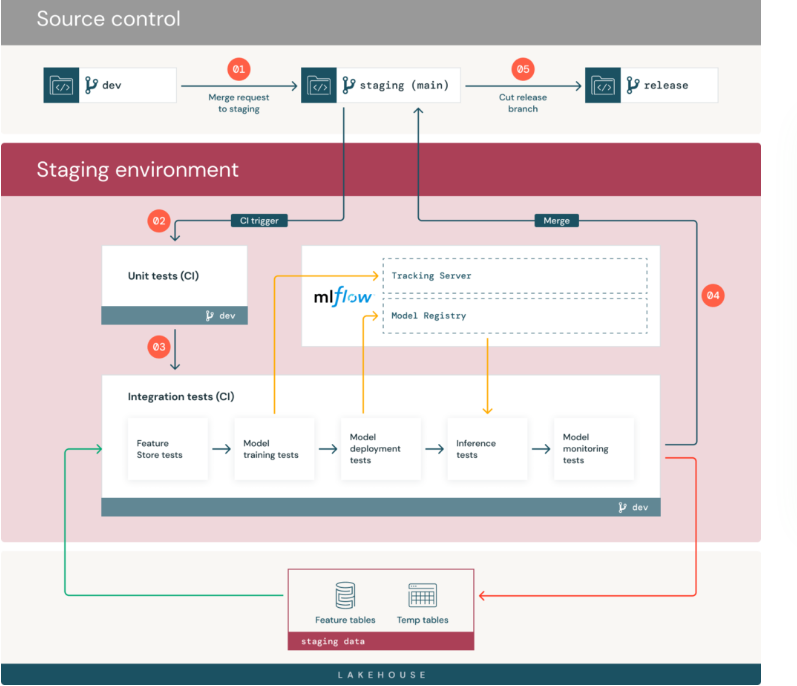The width and height of the screenshot is (797, 686).
Task: Click the Temp tables grid icon
Action: point(422,596)
